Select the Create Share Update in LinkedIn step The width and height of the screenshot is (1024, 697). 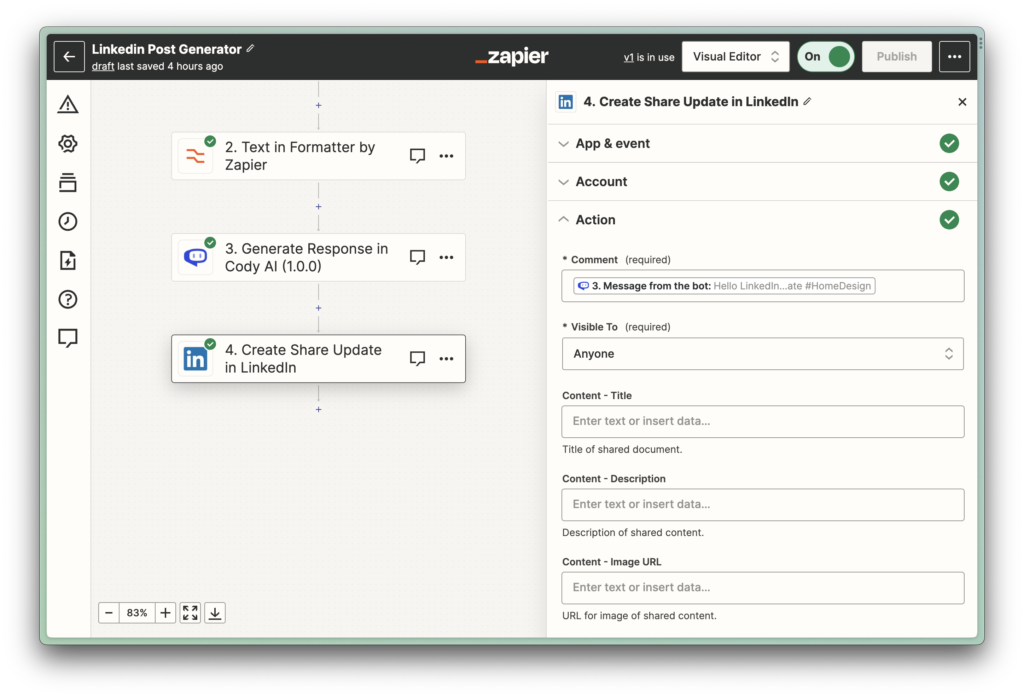click(x=319, y=359)
